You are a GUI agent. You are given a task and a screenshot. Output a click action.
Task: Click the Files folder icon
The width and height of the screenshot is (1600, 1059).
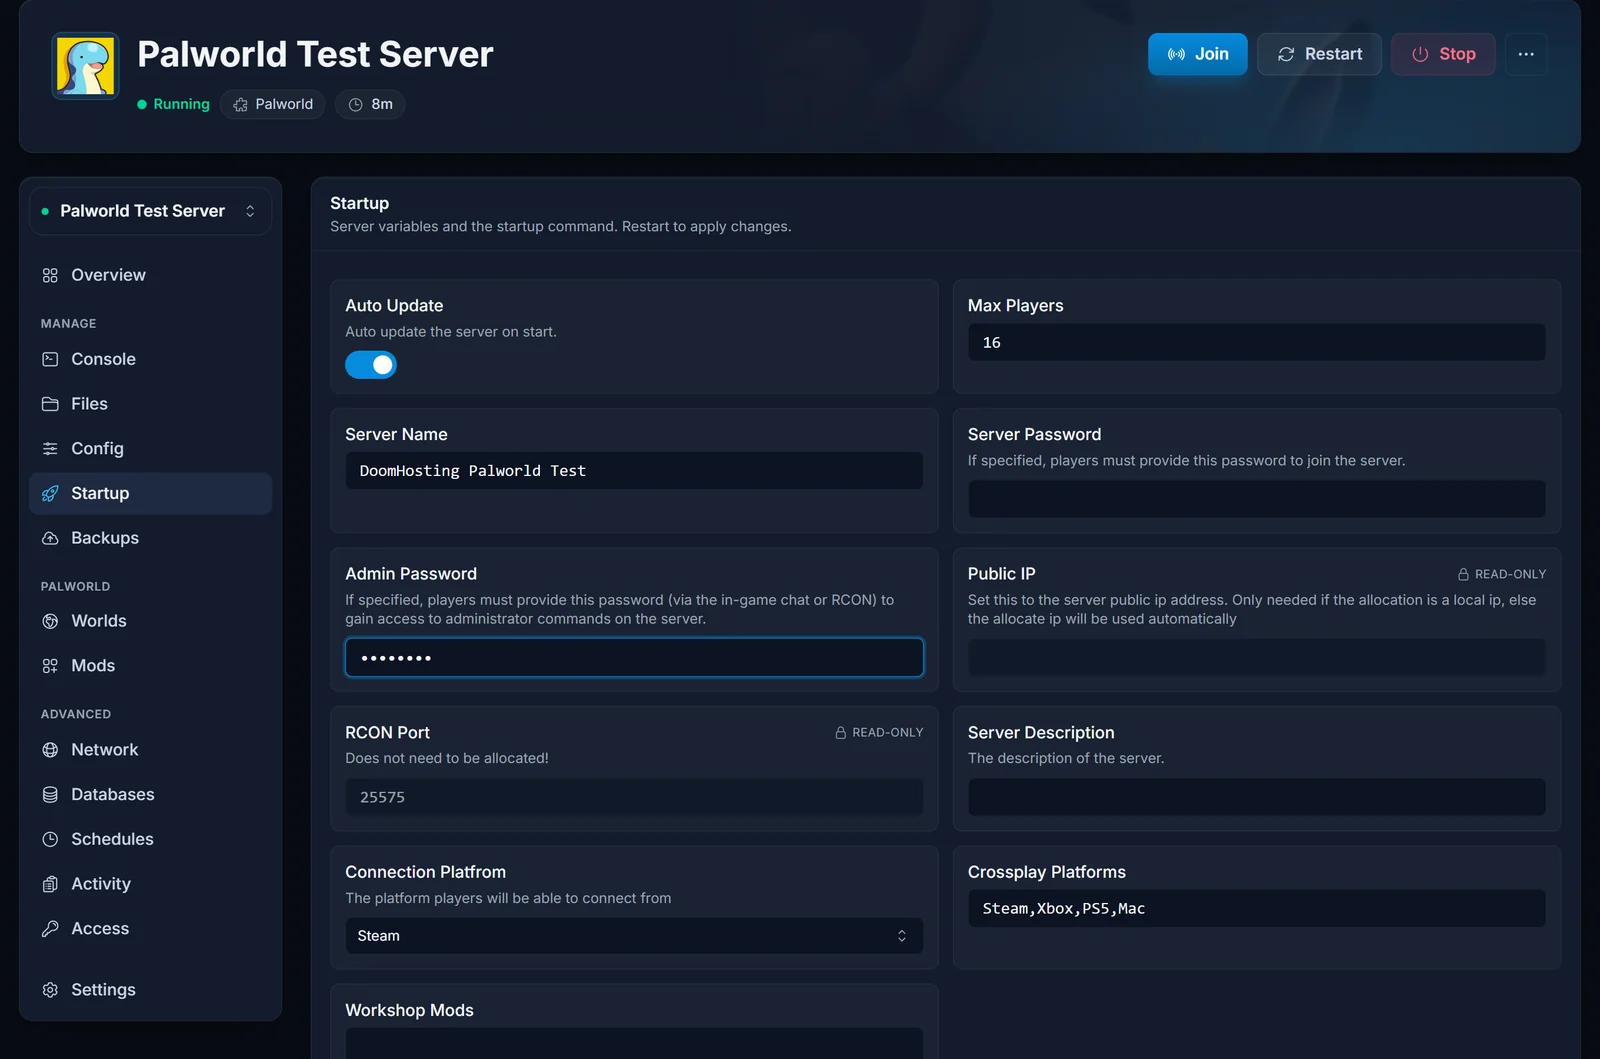pyautogui.click(x=50, y=404)
